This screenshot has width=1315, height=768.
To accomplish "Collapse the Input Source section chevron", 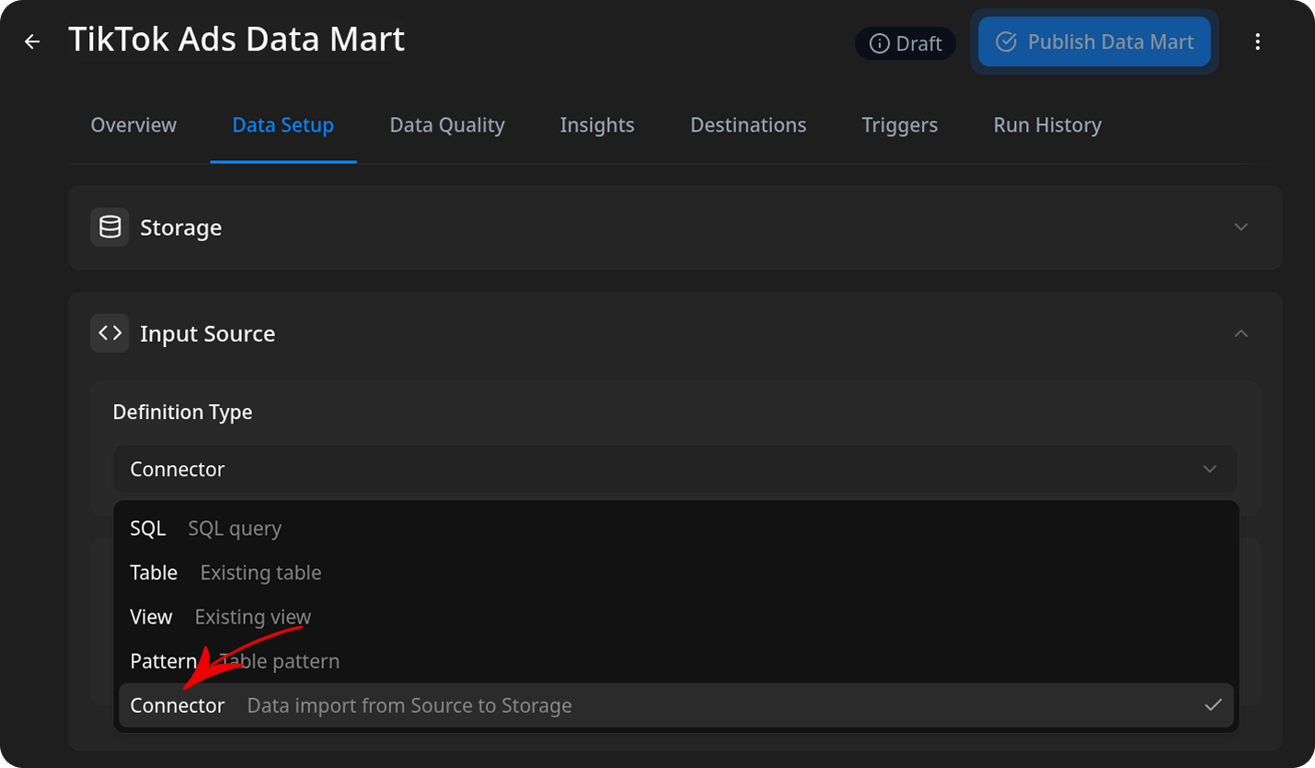I will 1241,333.
